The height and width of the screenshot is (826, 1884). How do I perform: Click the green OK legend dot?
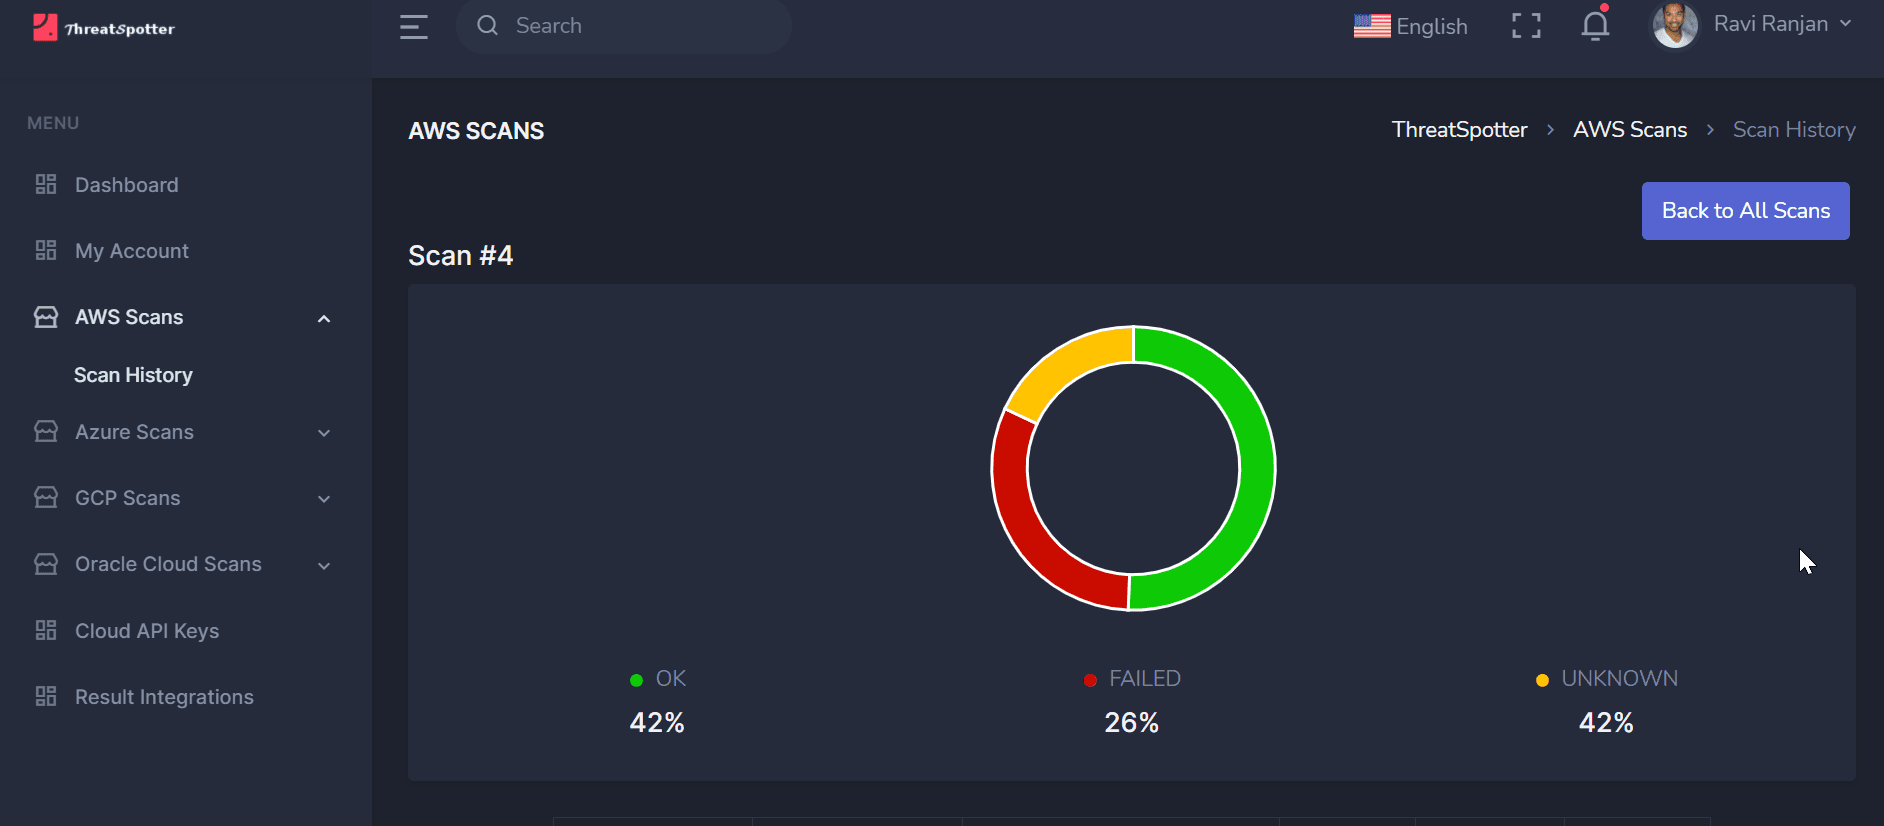636,680
